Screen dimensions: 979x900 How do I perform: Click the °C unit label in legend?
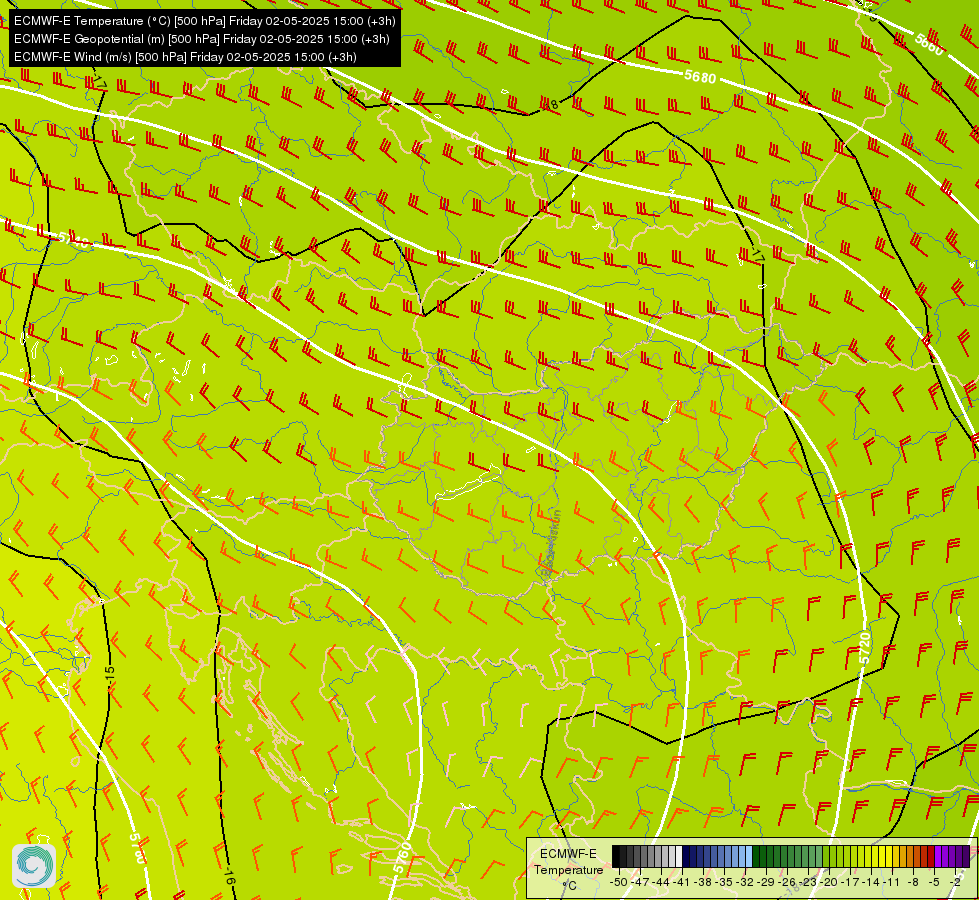click(x=569, y=886)
